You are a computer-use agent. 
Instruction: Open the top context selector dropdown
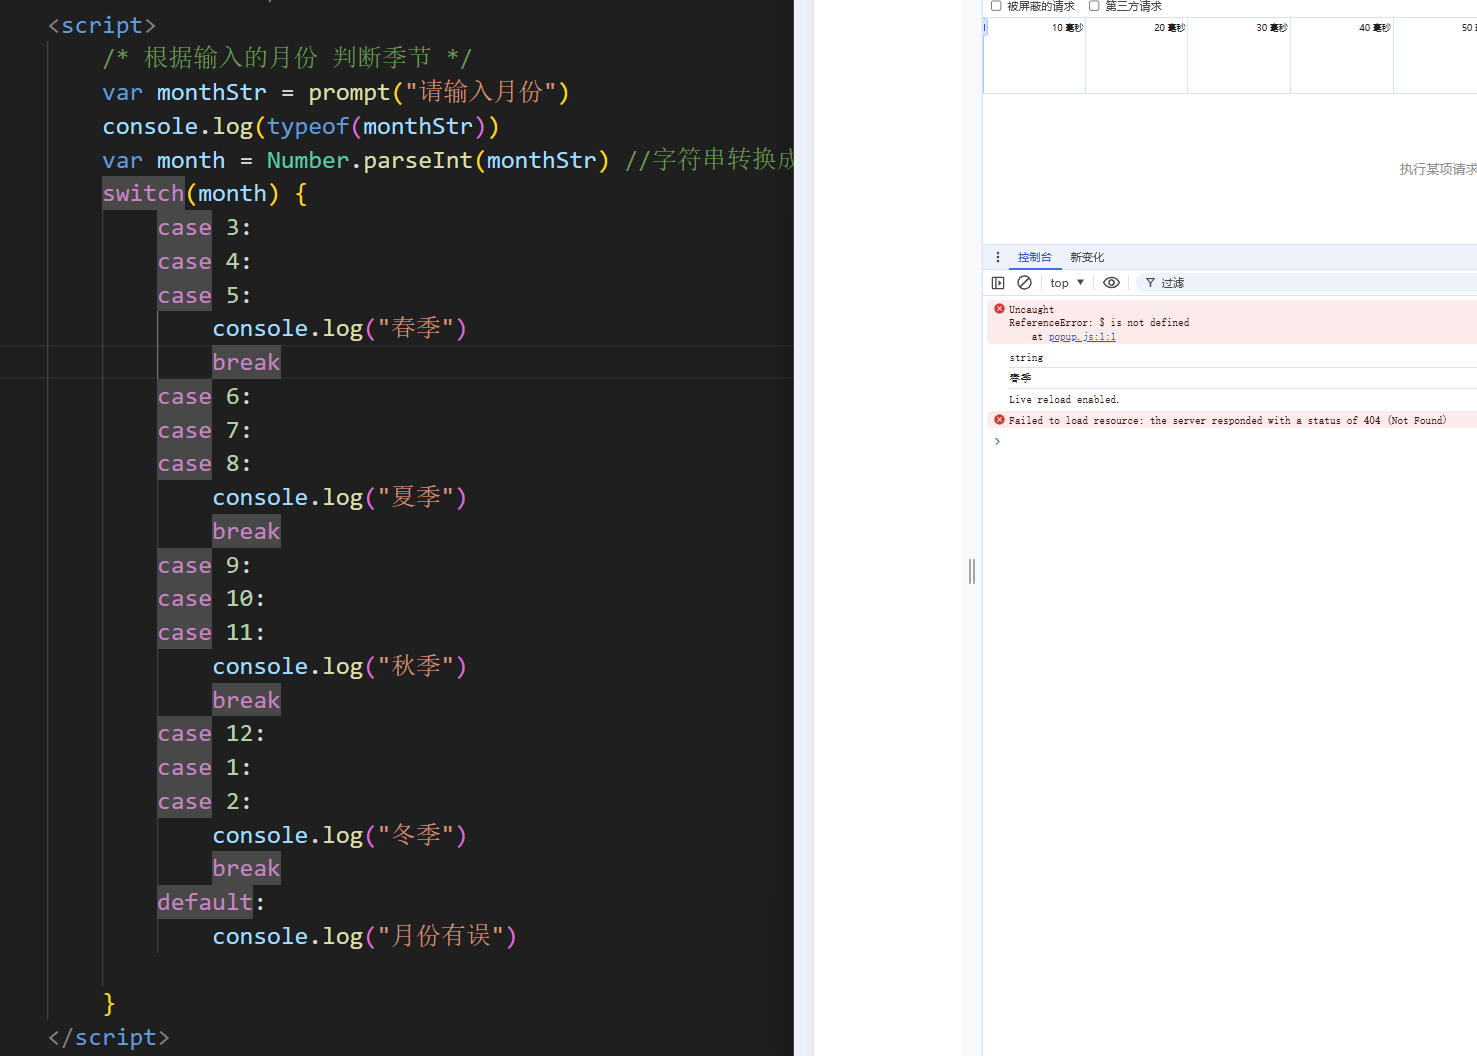click(1067, 283)
